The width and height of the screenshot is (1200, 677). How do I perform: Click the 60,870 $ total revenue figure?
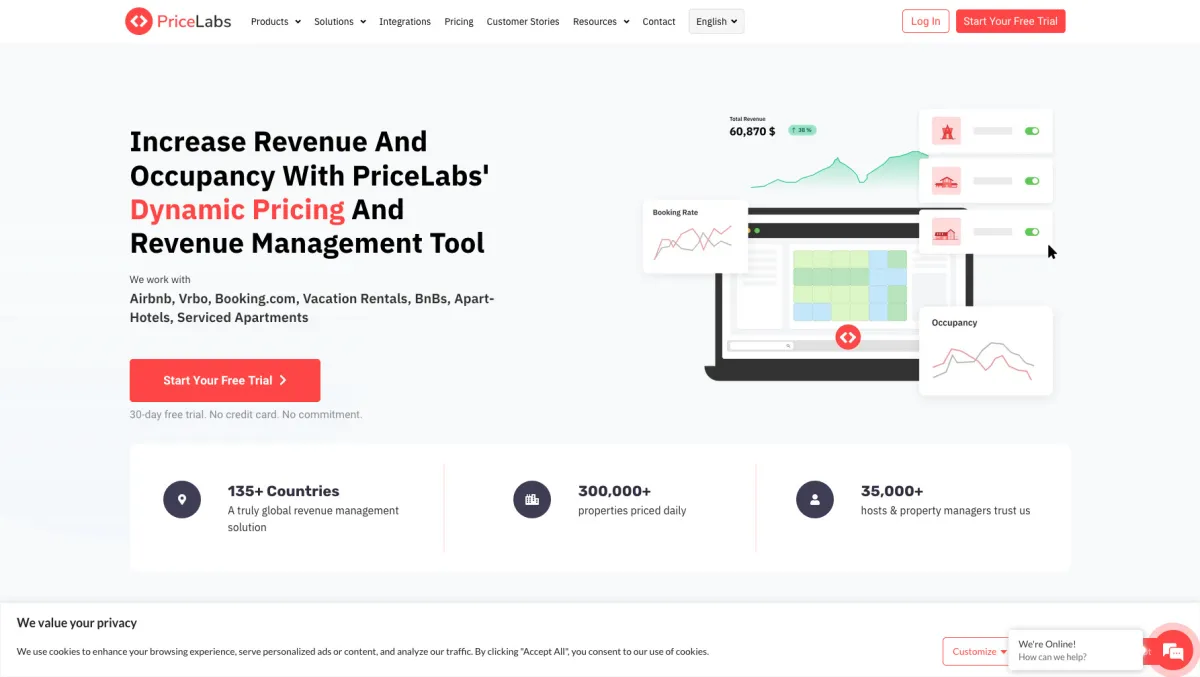click(752, 131)
